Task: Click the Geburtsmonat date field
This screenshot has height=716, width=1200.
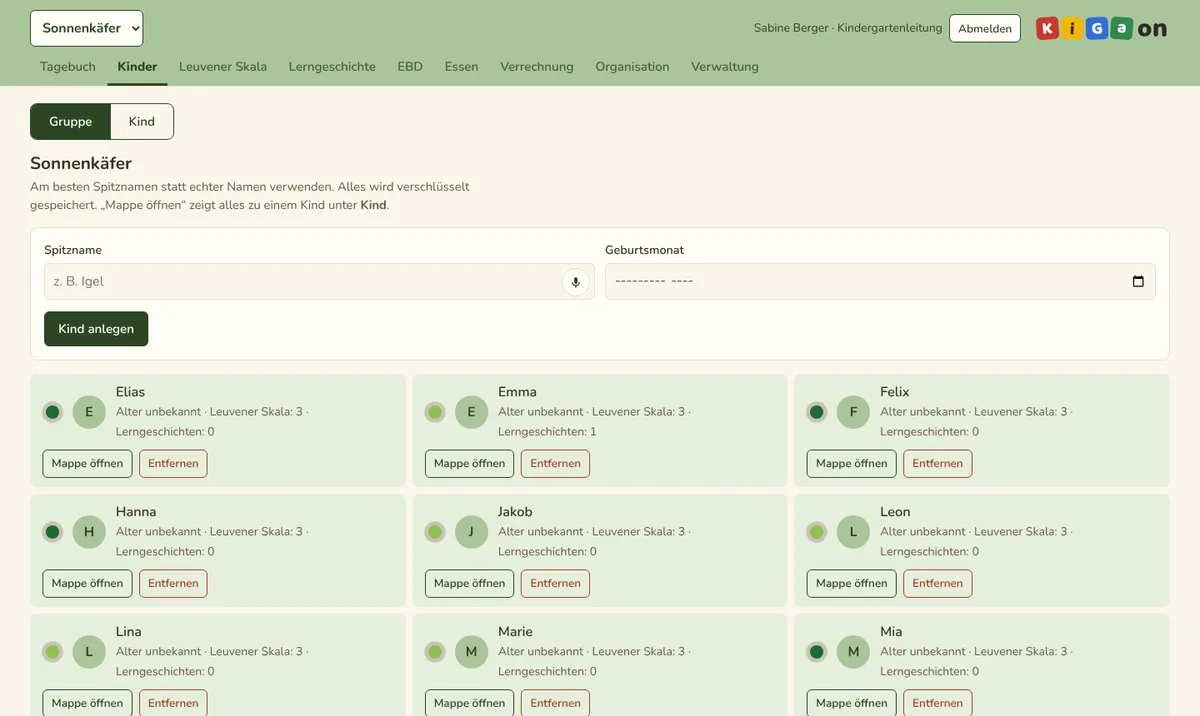Action: (880, 282)
